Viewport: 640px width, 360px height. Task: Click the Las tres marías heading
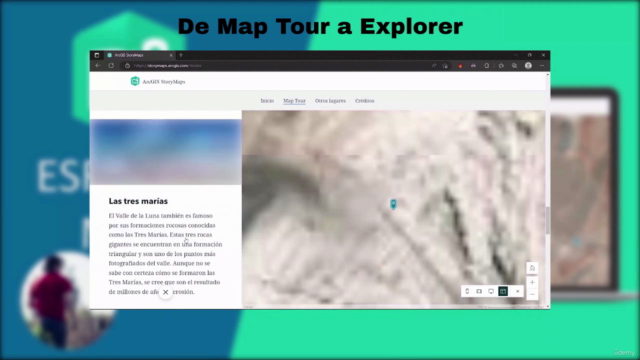[x=138, y=201]
